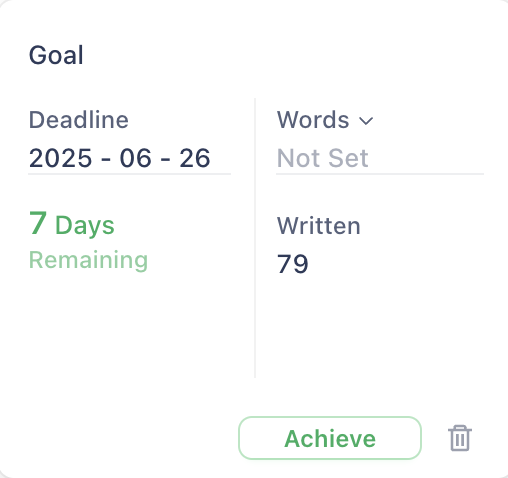Screen dimensions: 508x478
Task: Click the Not Set target field
Action: click(x=380, y=158)
